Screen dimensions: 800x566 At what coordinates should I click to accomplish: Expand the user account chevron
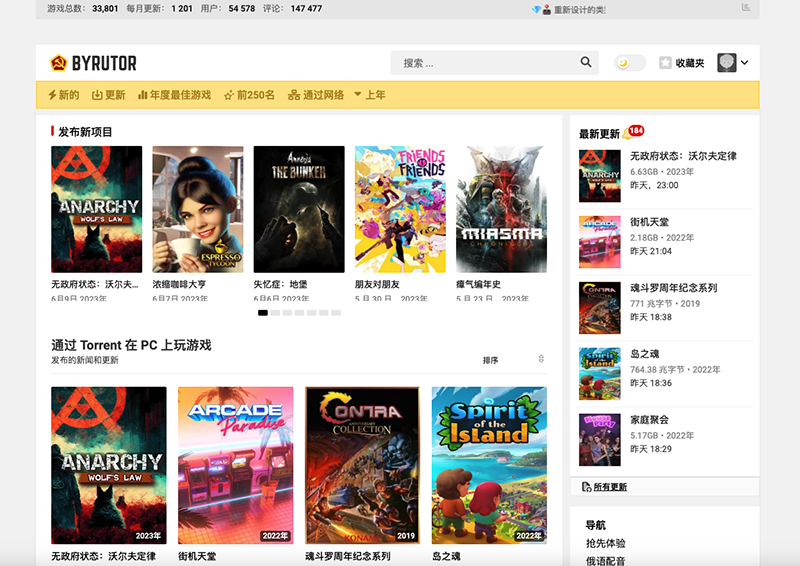pos(745,63)
